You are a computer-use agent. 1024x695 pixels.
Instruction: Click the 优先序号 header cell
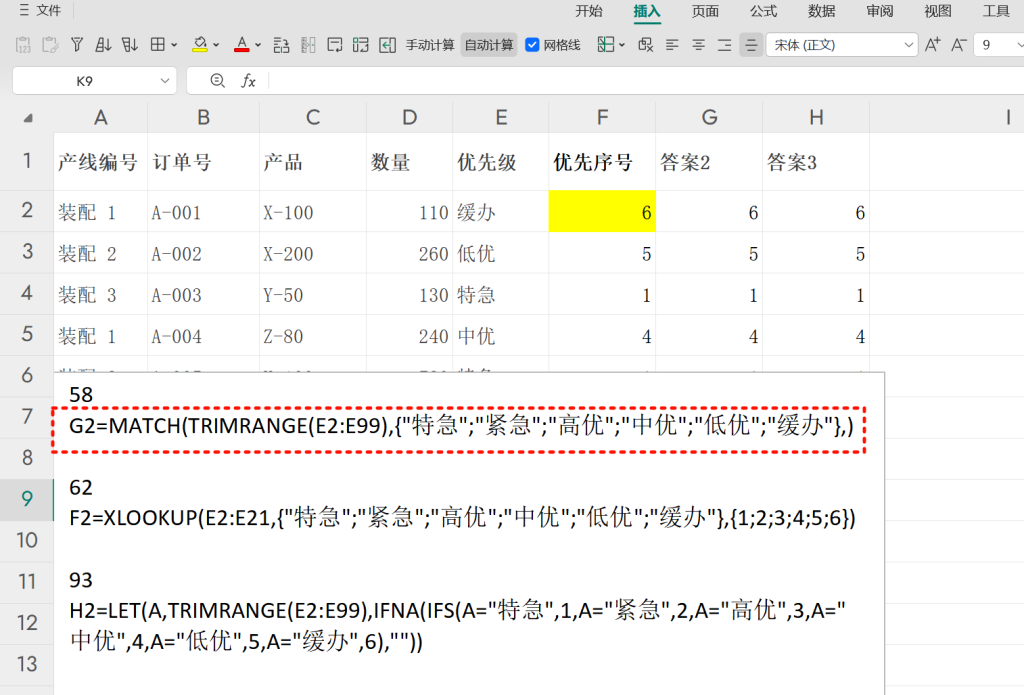(602, 162)
